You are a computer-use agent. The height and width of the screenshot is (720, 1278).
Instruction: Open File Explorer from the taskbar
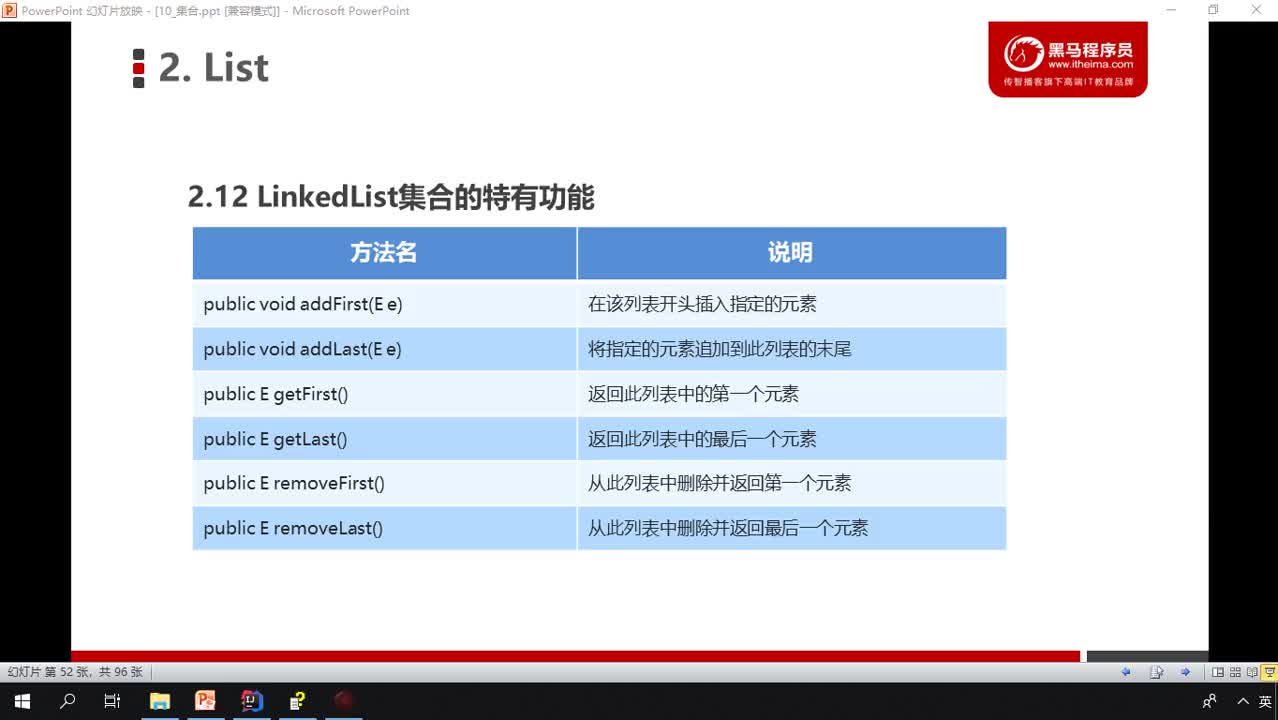pos(160,701)
